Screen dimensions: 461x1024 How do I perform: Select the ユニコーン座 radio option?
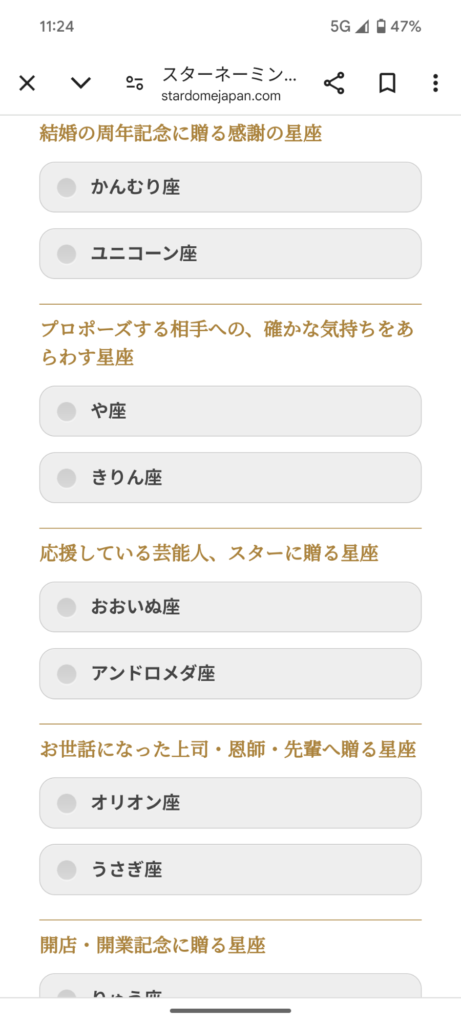[230, 253]
